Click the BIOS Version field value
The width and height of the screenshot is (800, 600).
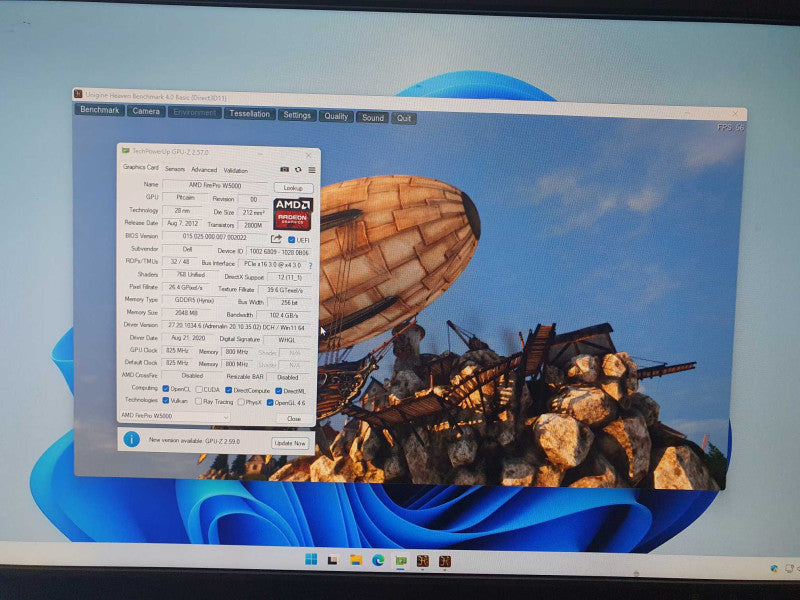tap(215, 237)
